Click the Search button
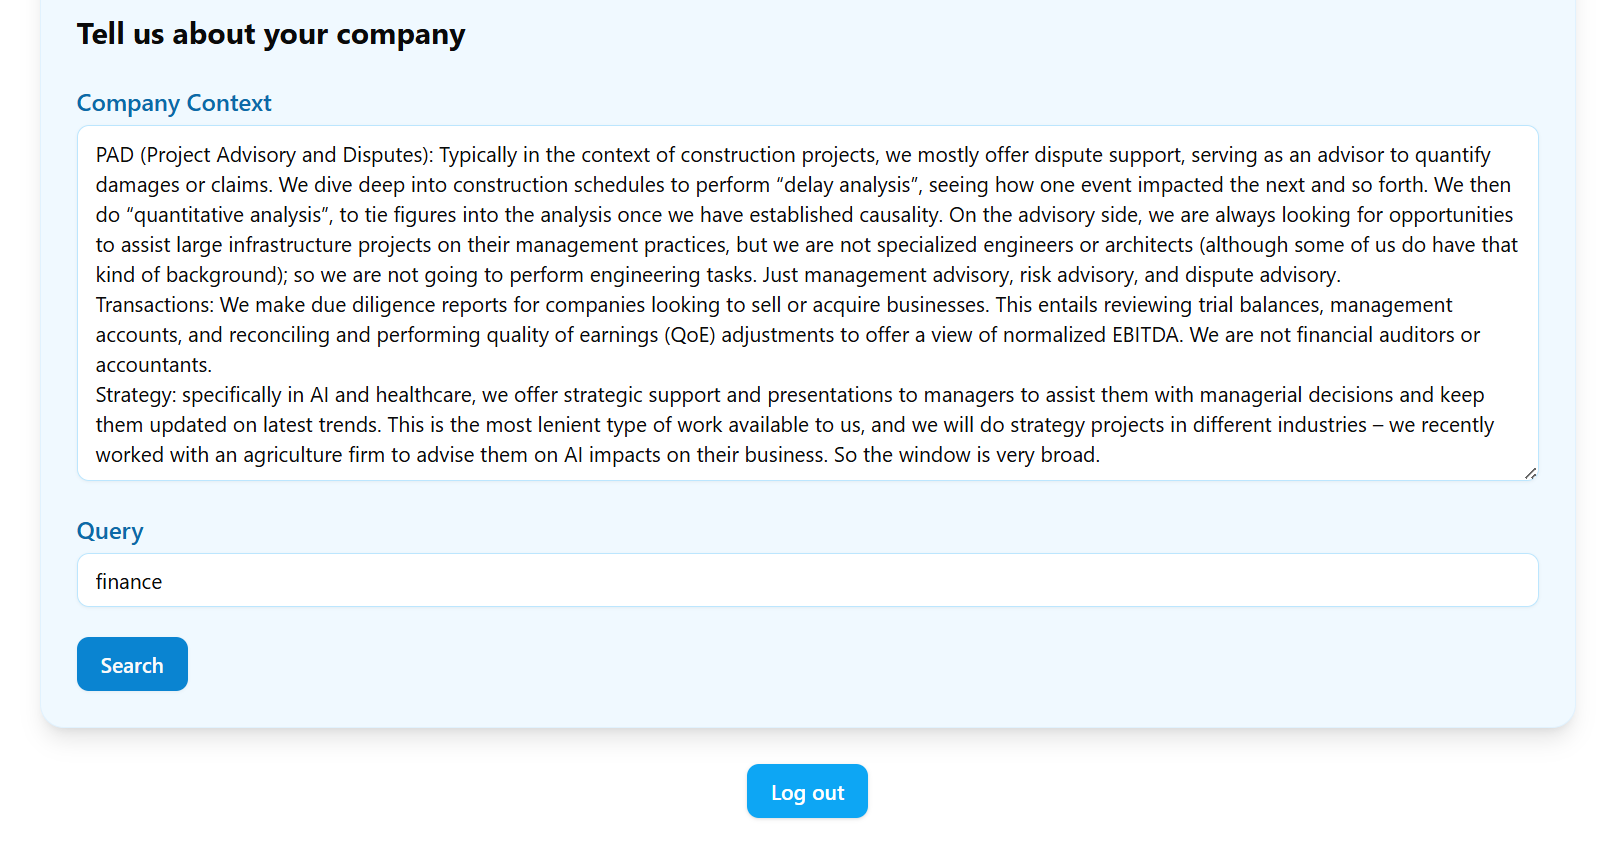 tap(132, 664)
